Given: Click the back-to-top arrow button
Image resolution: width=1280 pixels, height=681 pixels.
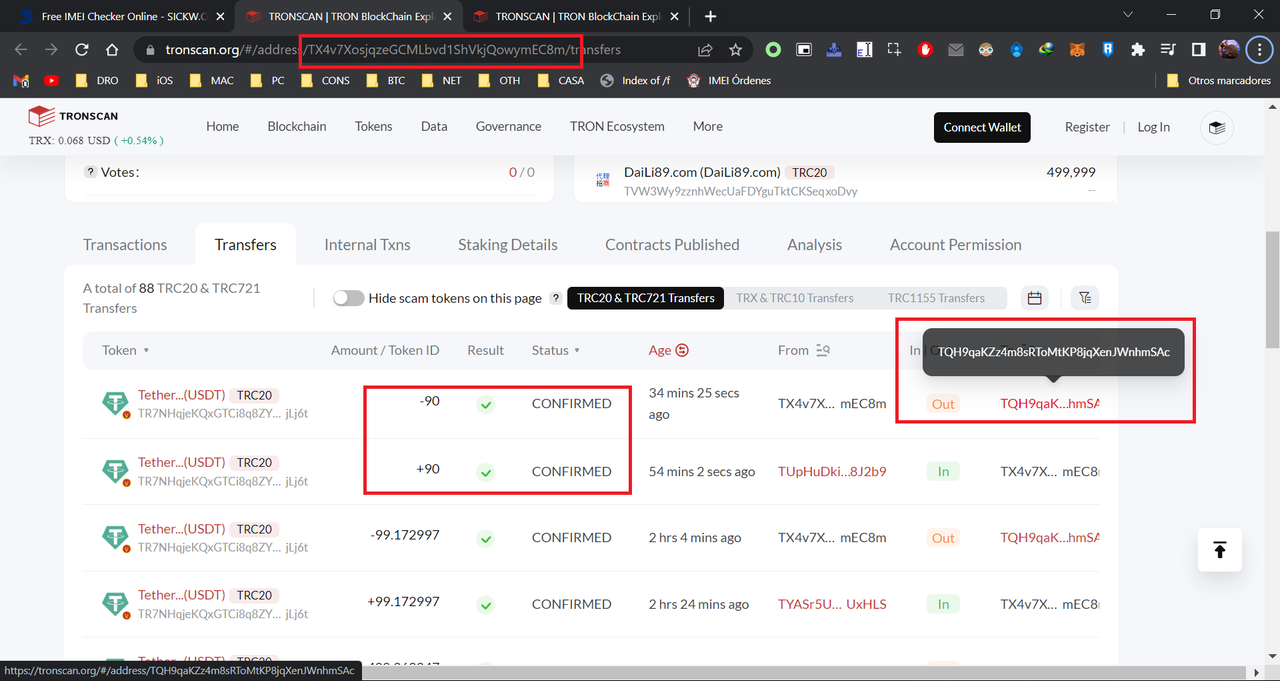Looking at the screenshot, I should 1219,550.
